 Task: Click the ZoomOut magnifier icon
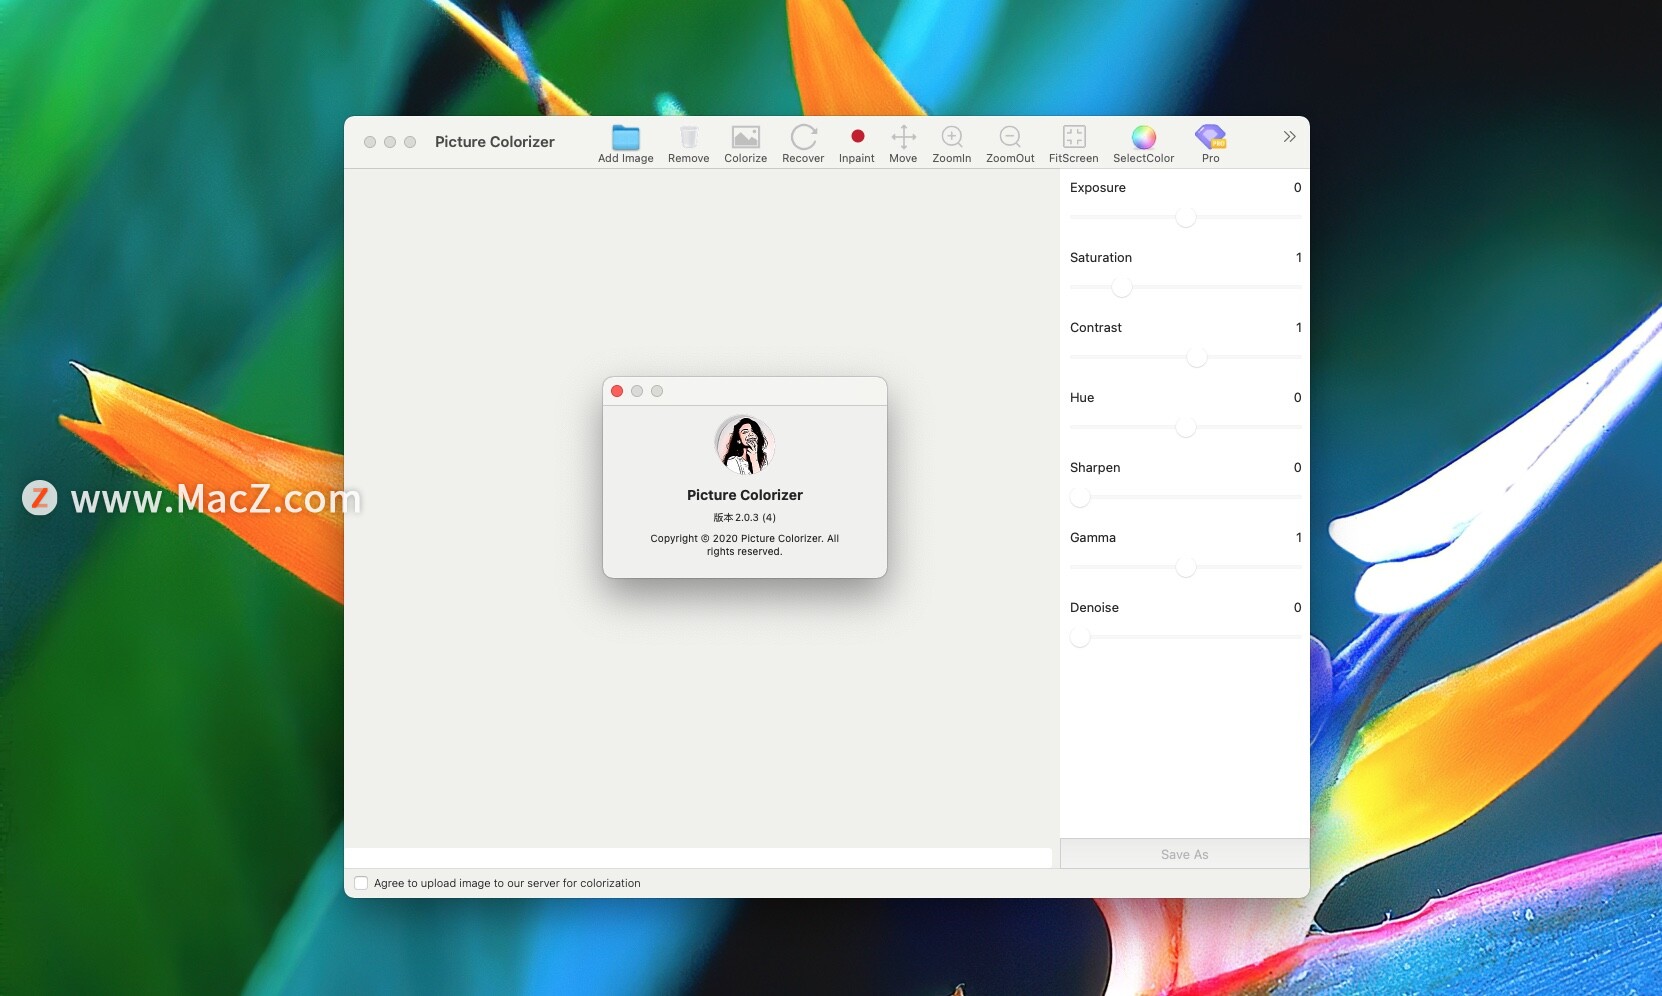[1010, 137]
